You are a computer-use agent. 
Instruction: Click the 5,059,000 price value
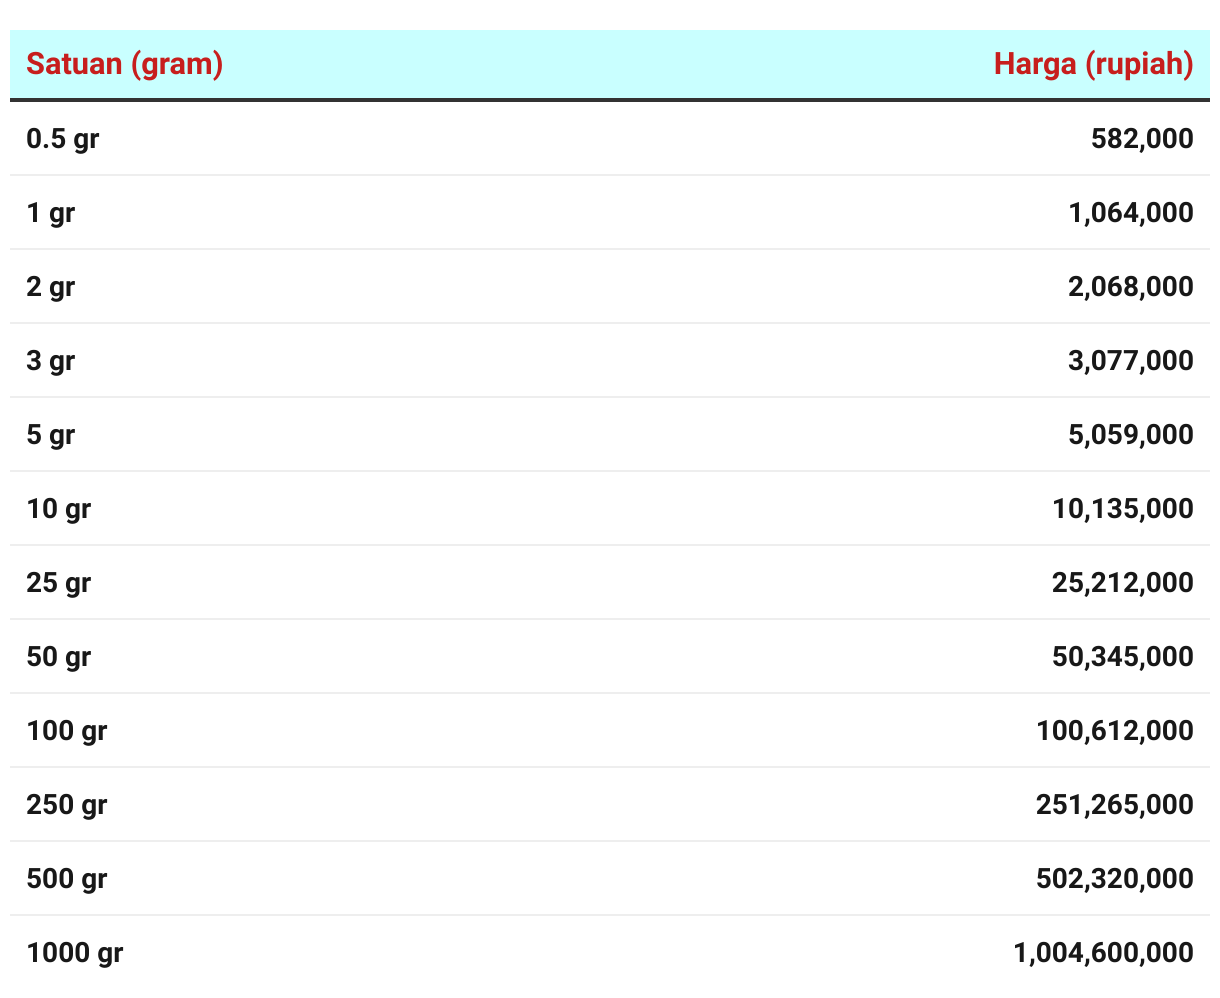(1131, 434)
